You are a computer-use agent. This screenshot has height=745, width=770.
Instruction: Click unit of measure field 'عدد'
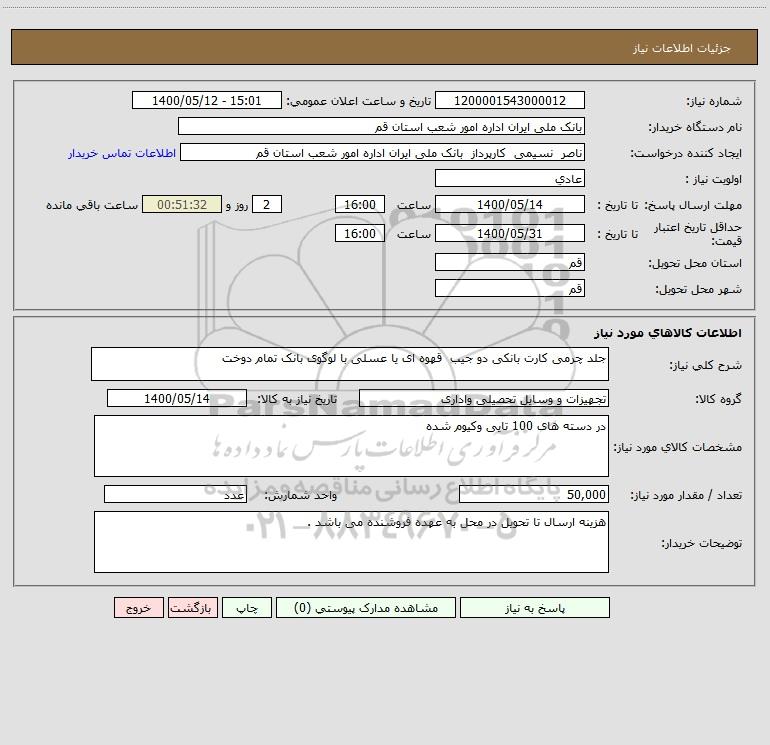[x=175, y=494]
